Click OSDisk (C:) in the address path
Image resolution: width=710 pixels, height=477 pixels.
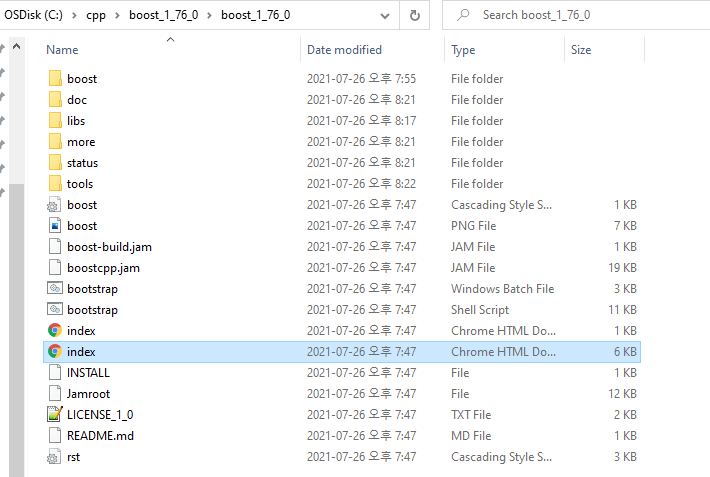34,15
